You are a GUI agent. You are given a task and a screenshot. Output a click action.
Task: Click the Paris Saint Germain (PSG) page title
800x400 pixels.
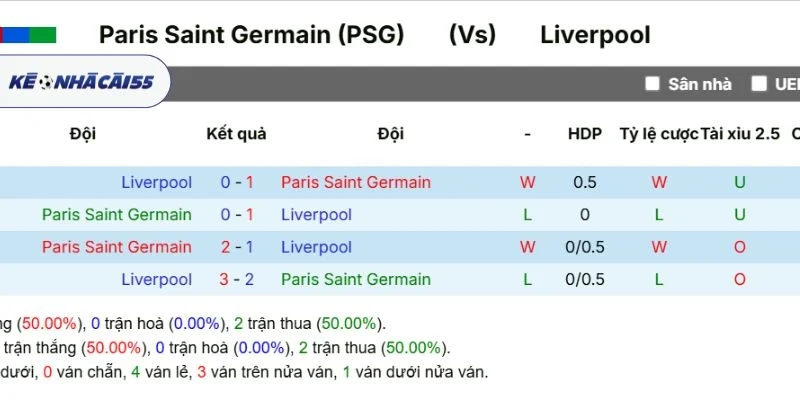click(x=252, y=35)
